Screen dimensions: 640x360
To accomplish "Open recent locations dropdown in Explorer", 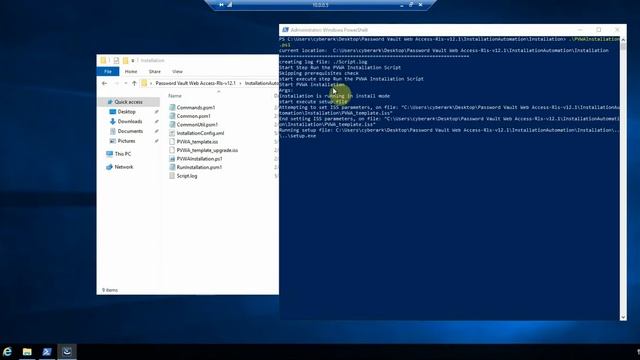I will (x=126, y=83).
